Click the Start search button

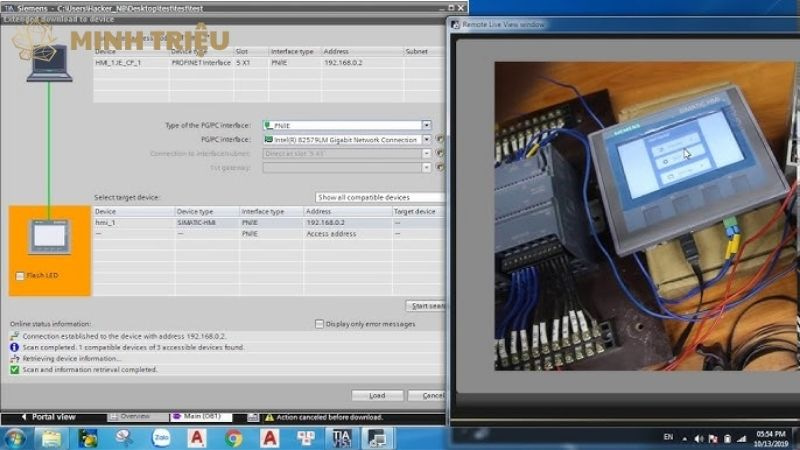426,305
